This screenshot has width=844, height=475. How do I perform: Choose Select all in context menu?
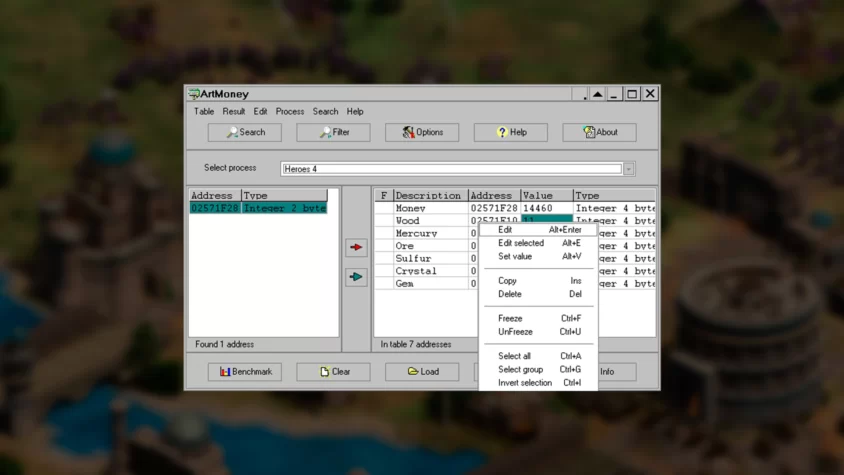pos(538,357)
